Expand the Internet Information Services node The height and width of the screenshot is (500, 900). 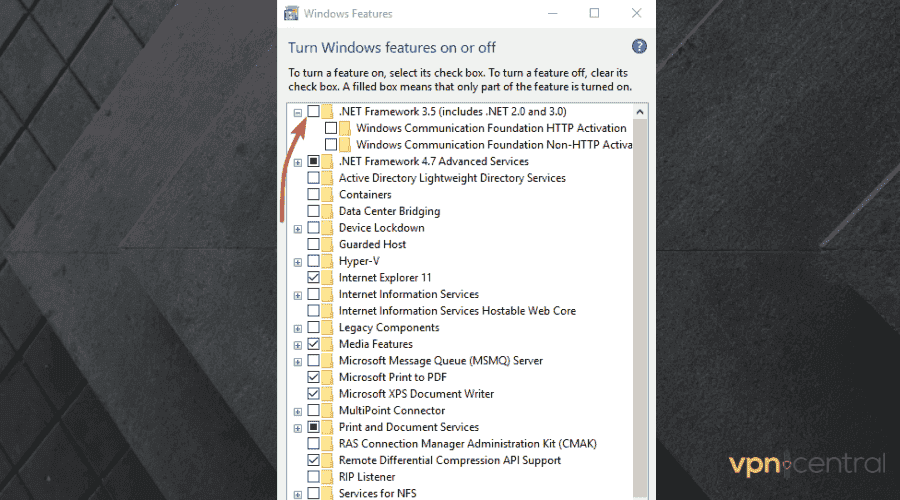click(x=297, y=296)
